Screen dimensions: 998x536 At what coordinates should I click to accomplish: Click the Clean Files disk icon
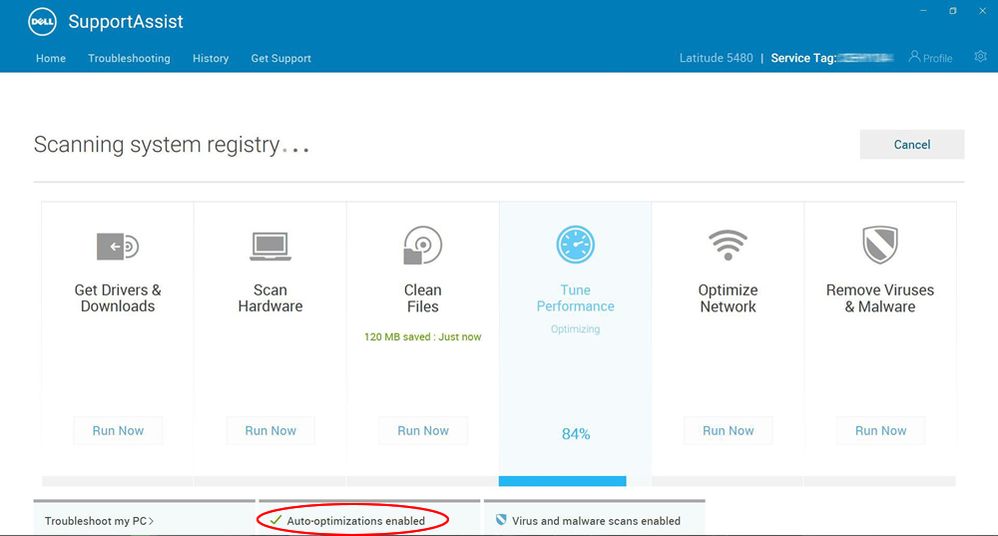click(x=423, y=245)
